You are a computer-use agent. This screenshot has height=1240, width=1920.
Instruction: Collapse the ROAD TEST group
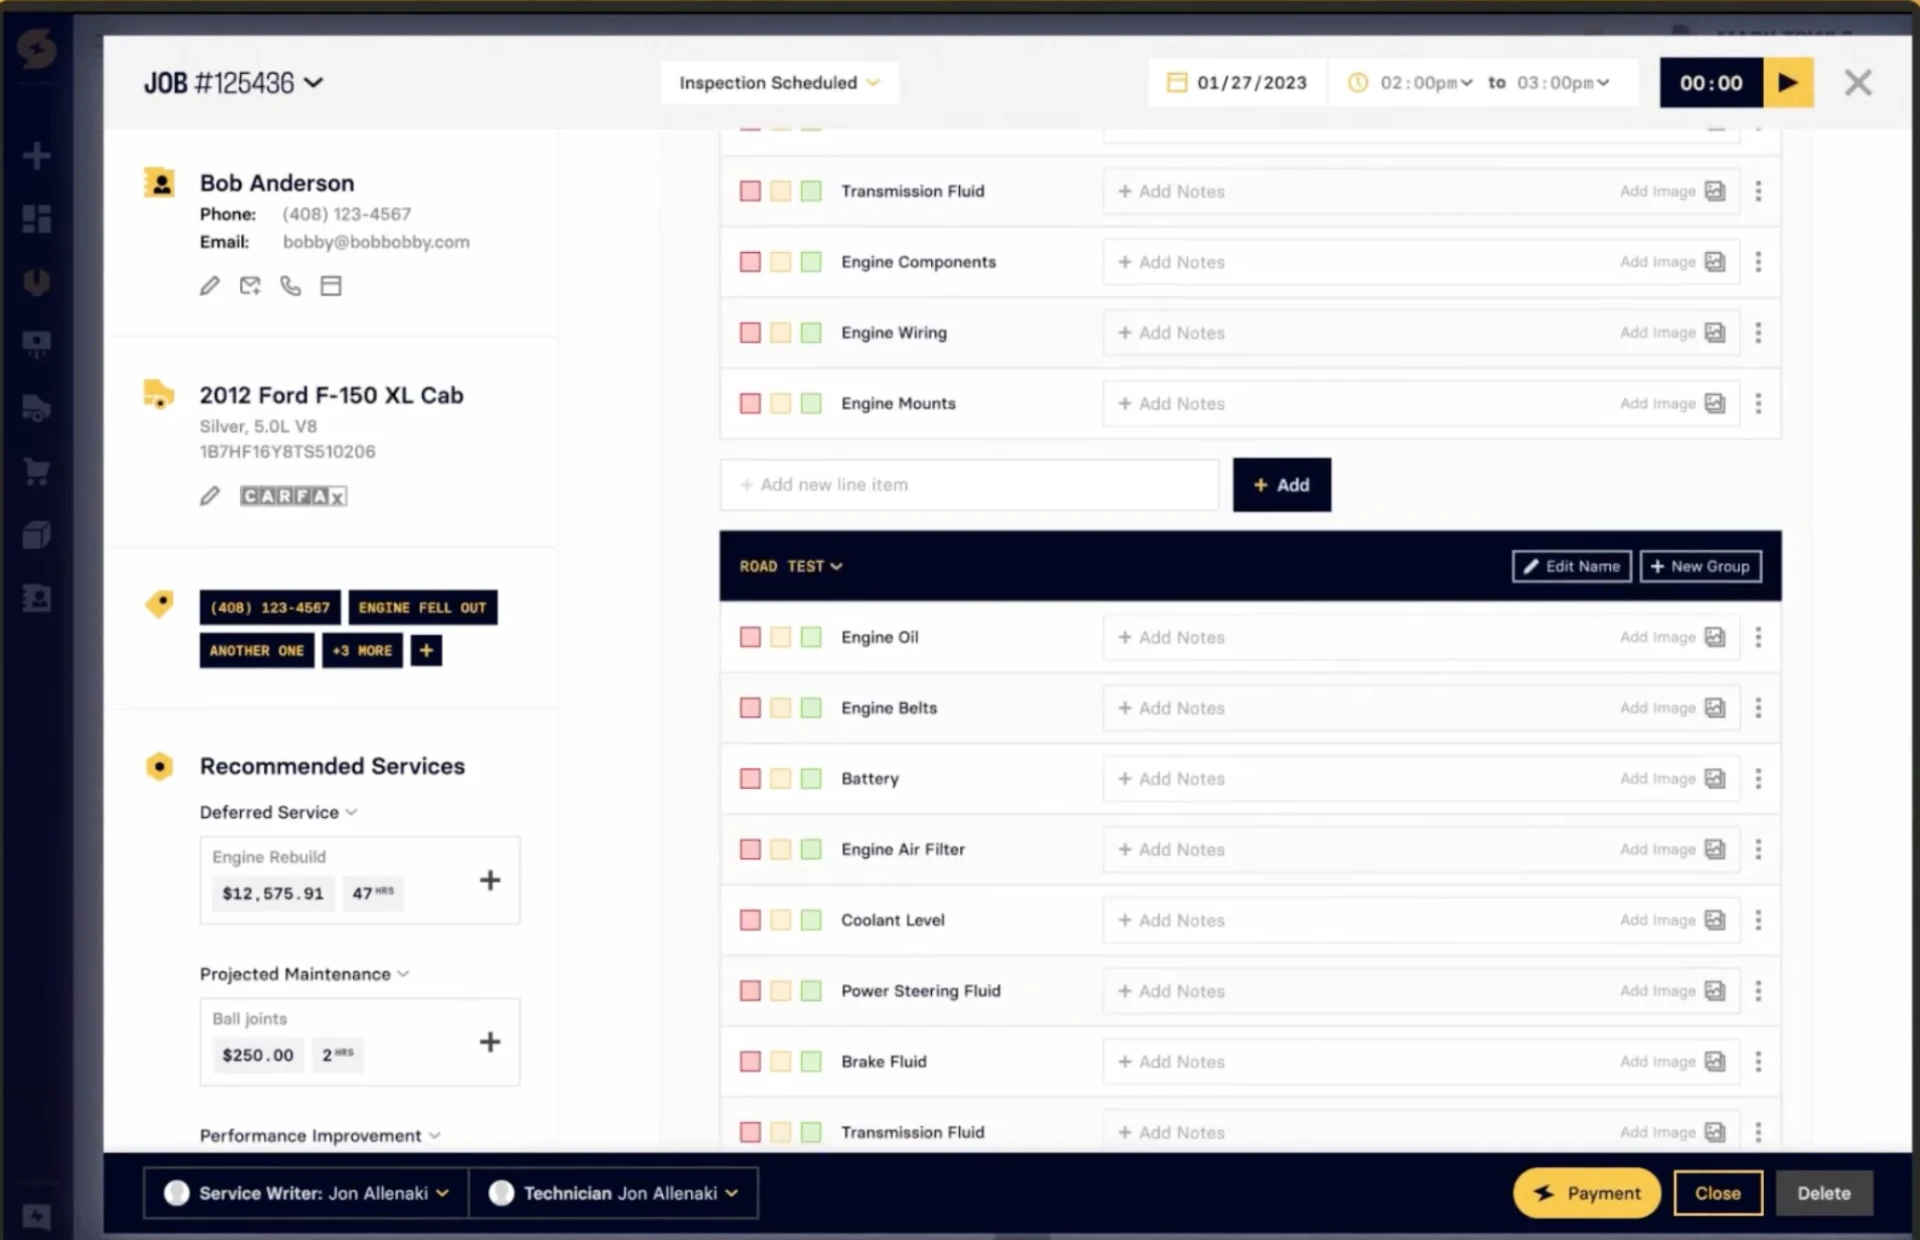pyautogui.click(x=791, y=567)
